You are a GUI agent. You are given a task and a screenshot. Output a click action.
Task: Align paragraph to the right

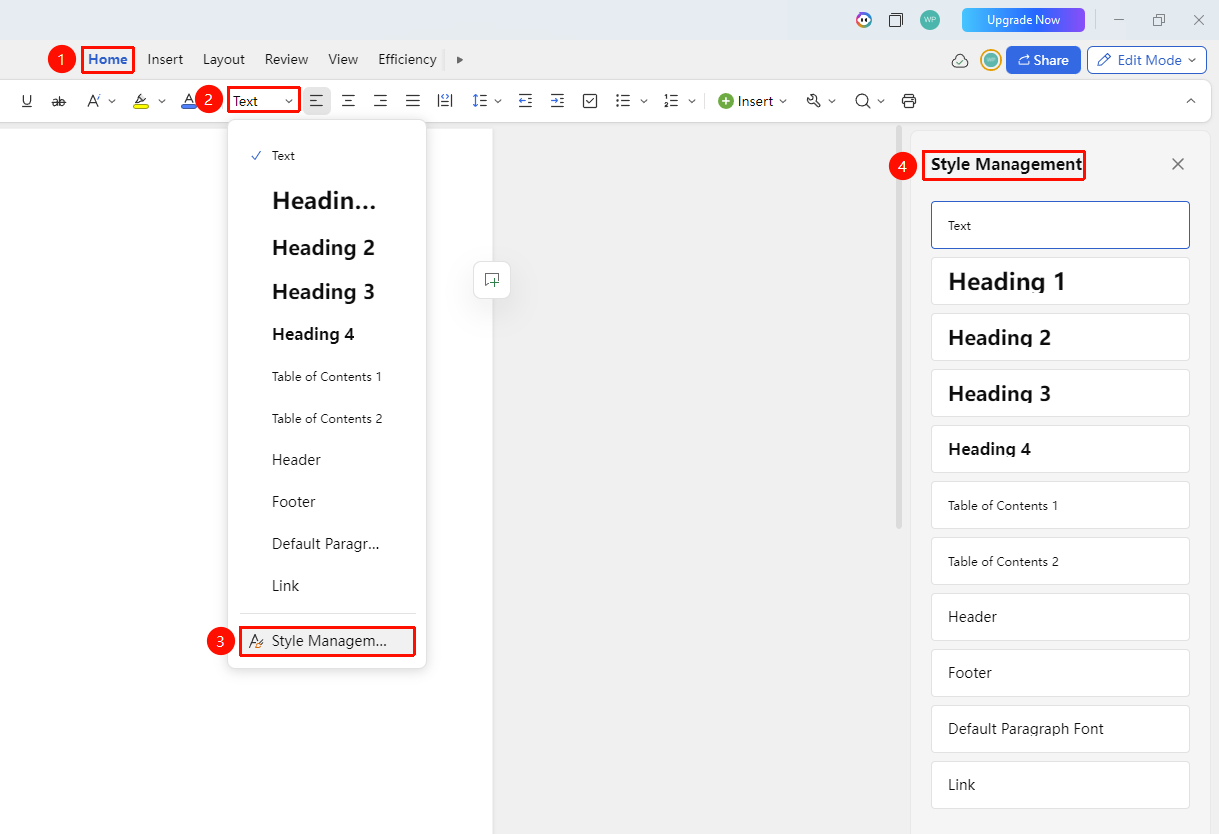pyautogui.click(x=380, y=101)
